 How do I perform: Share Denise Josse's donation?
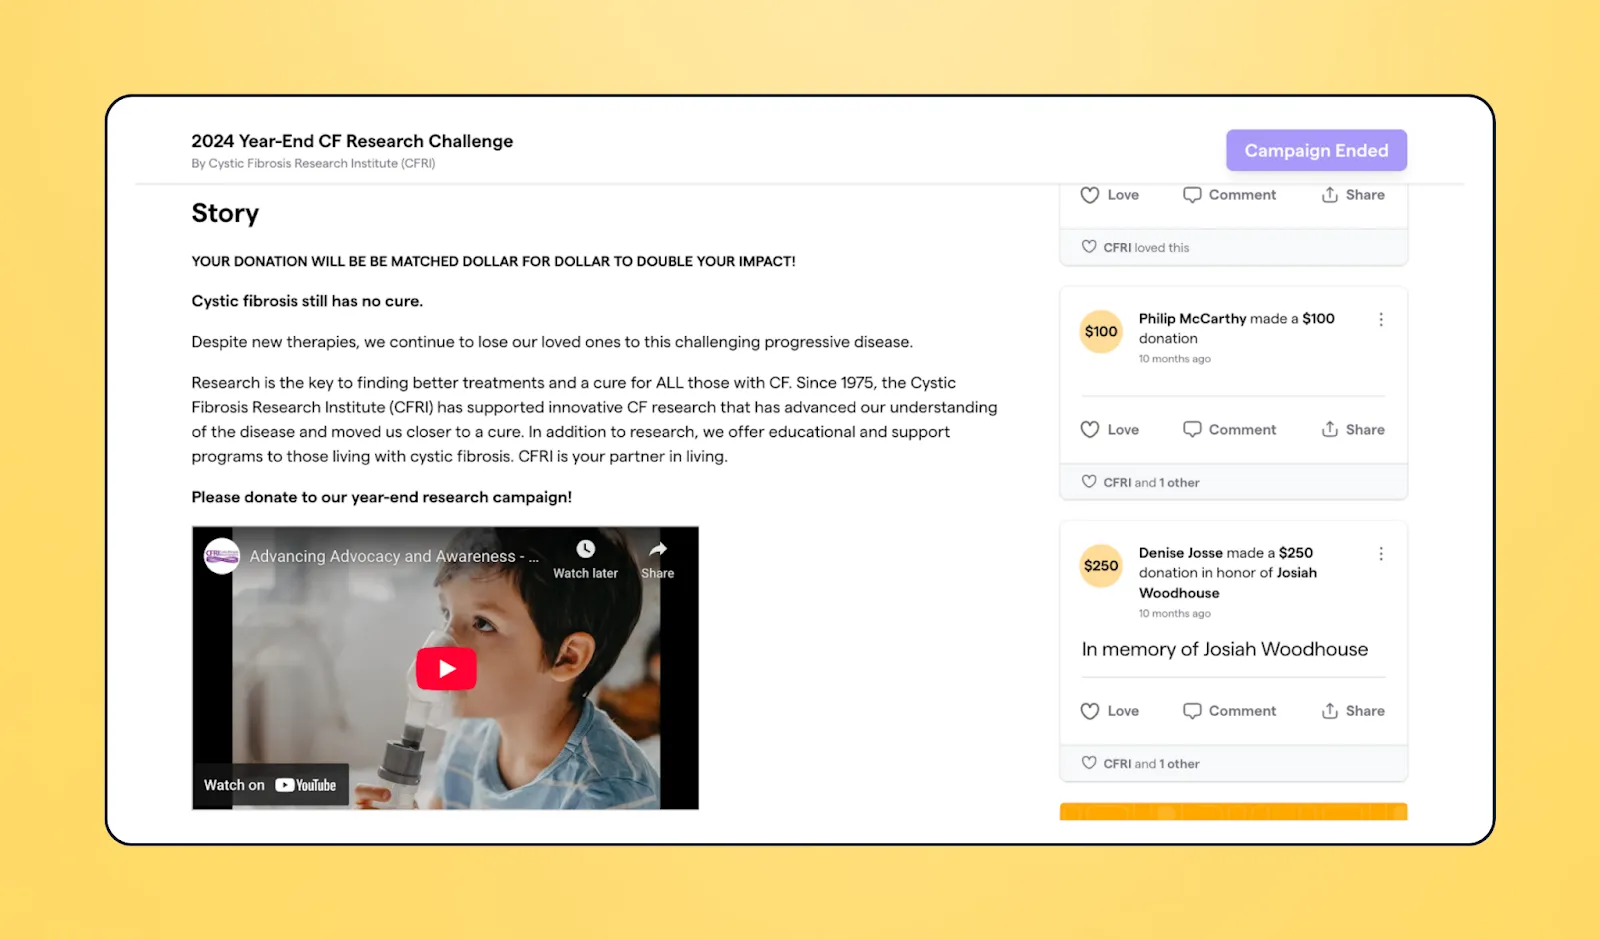[x=1353, y=711]
